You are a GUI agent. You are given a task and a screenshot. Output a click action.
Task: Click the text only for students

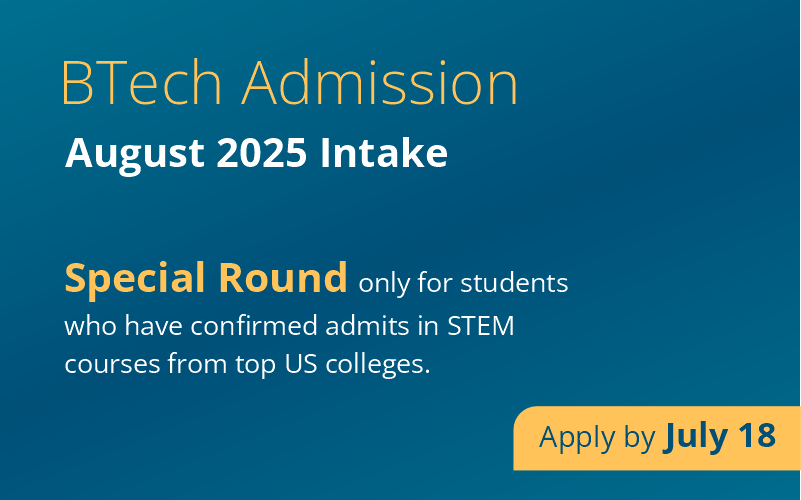463,283
